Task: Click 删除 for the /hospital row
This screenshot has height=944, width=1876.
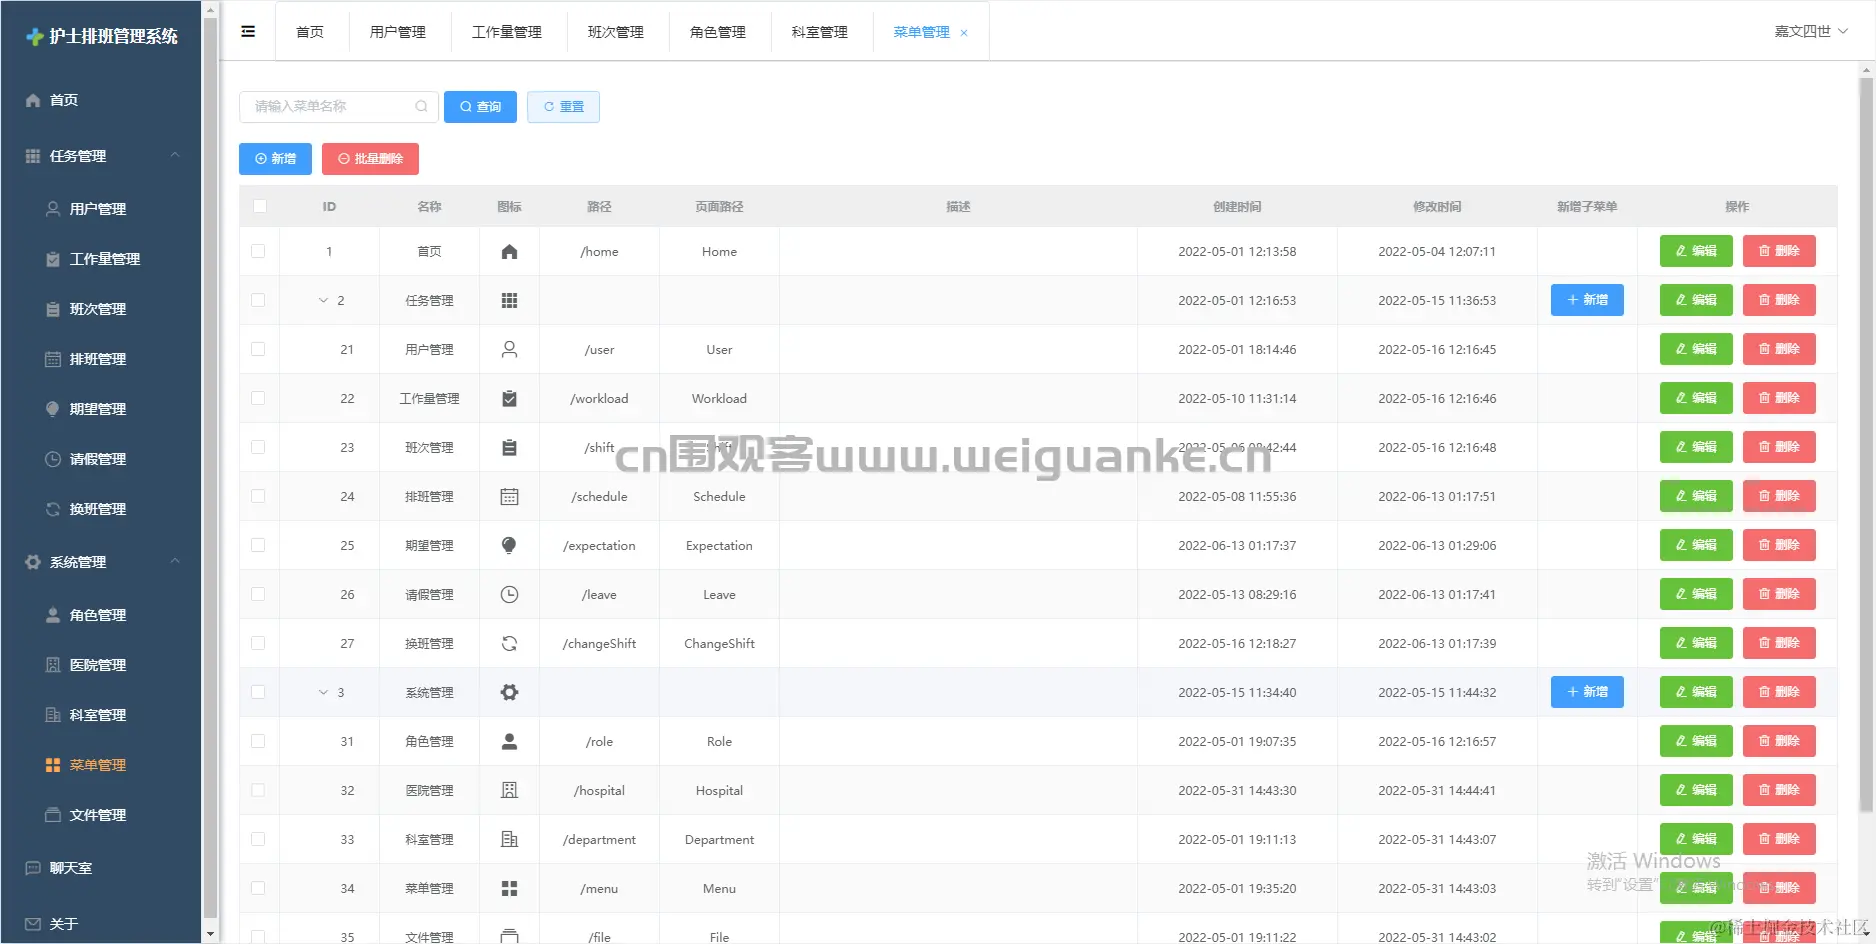Action: coord(1779,790)
